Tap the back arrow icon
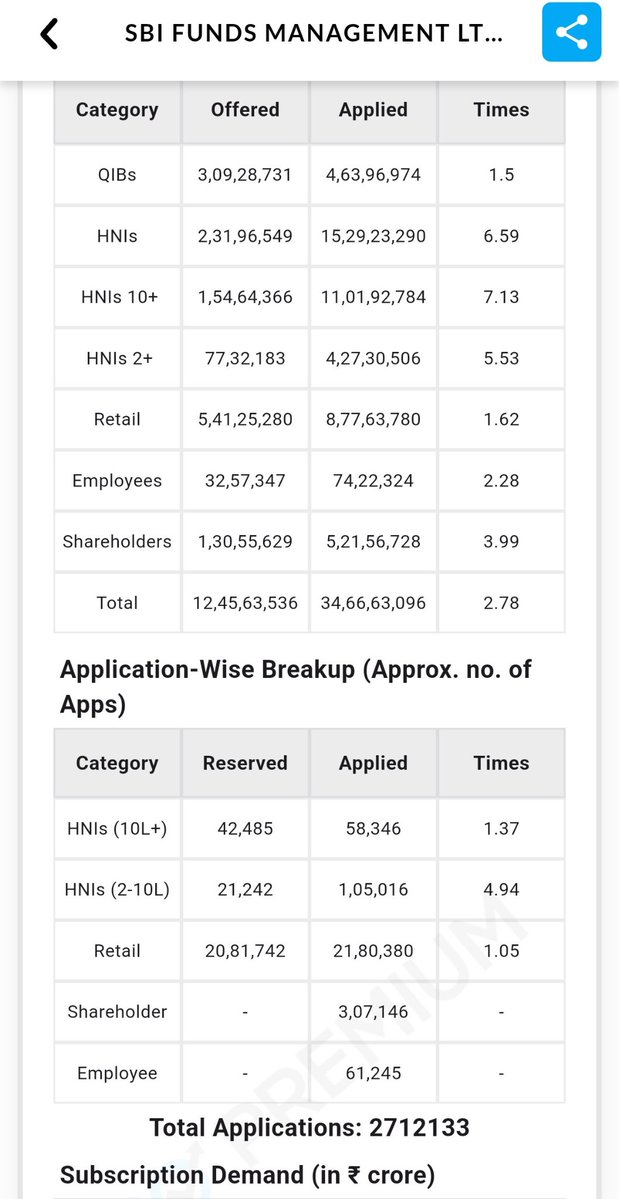 (49, 34)
